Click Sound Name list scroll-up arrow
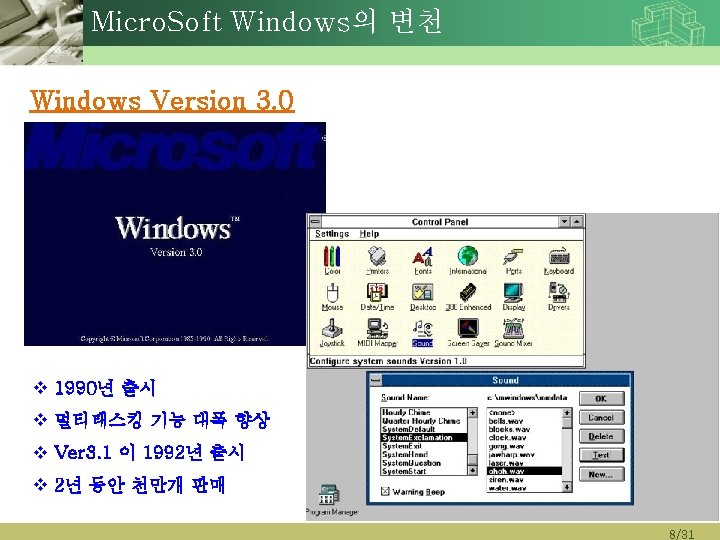Screen dimensions: 720x540 click(x=472, y=413)
